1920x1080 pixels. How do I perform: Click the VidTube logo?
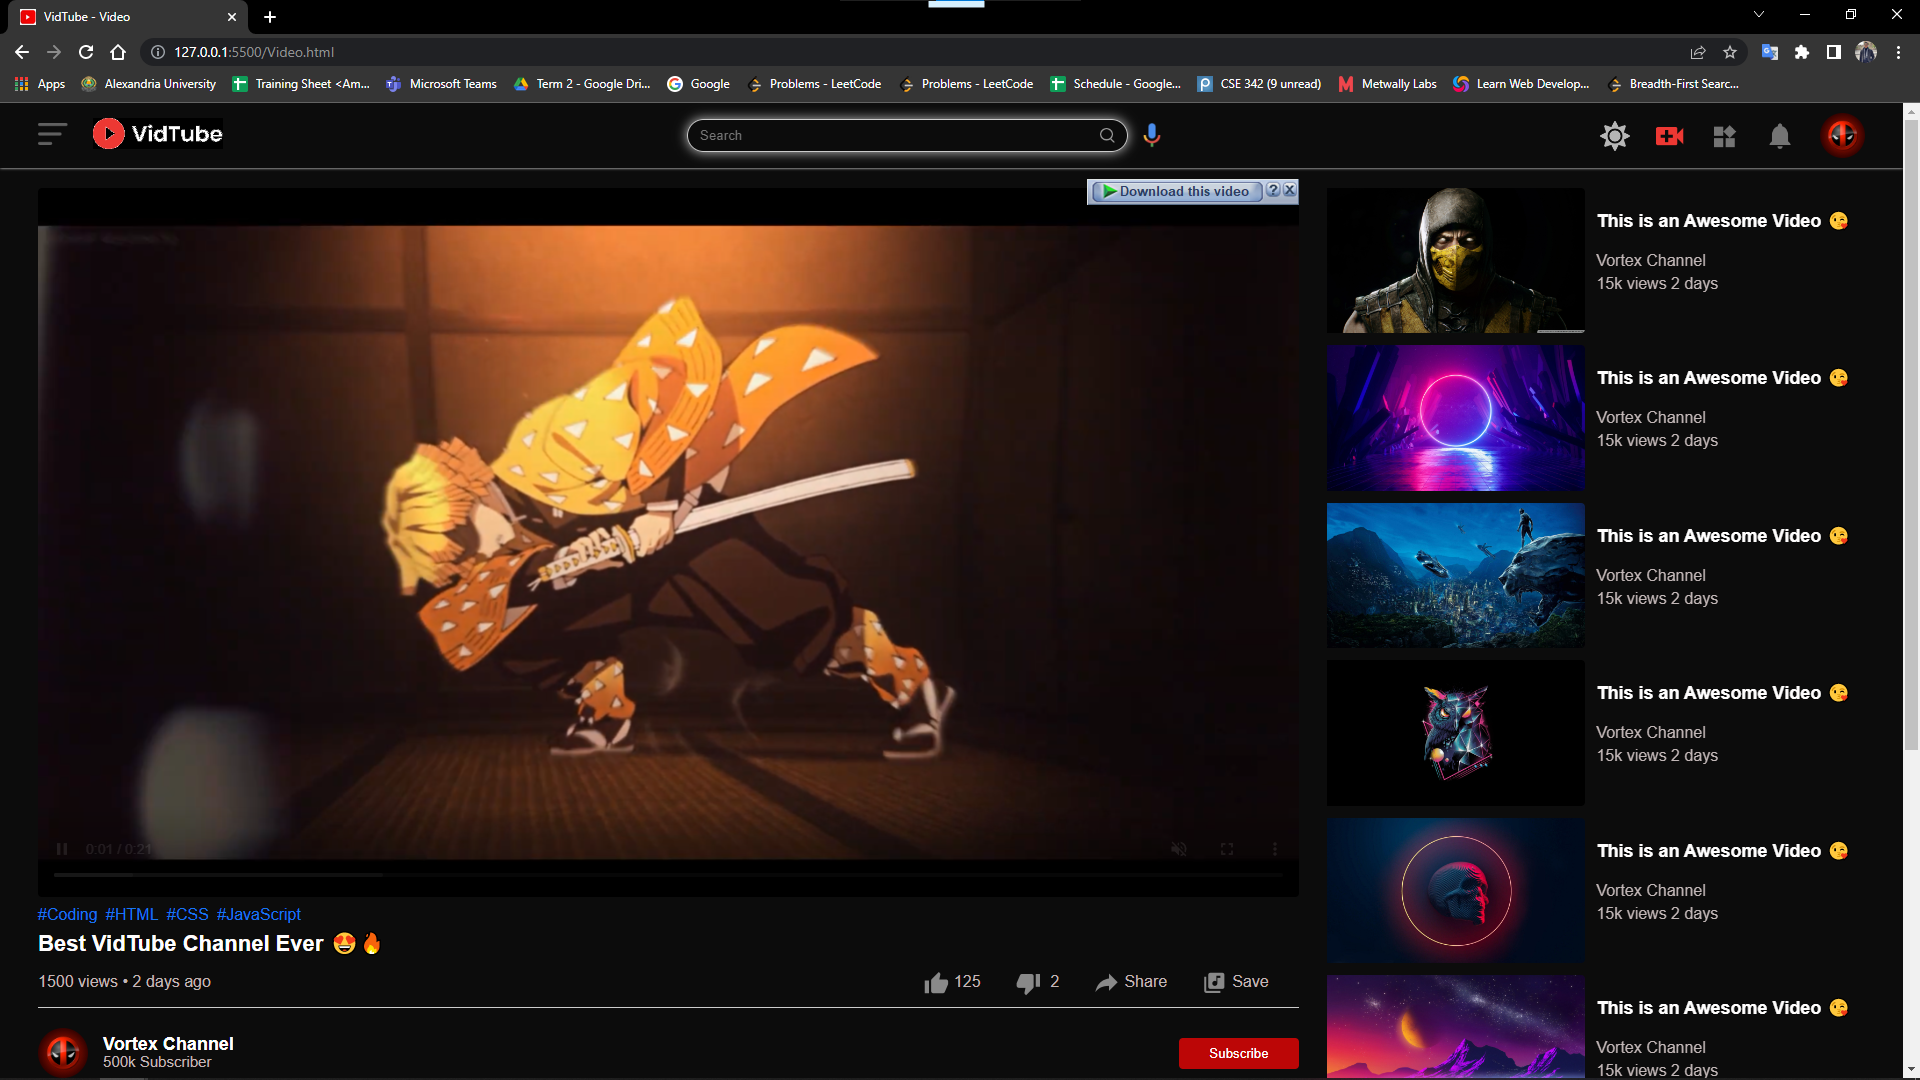(157, 134)
